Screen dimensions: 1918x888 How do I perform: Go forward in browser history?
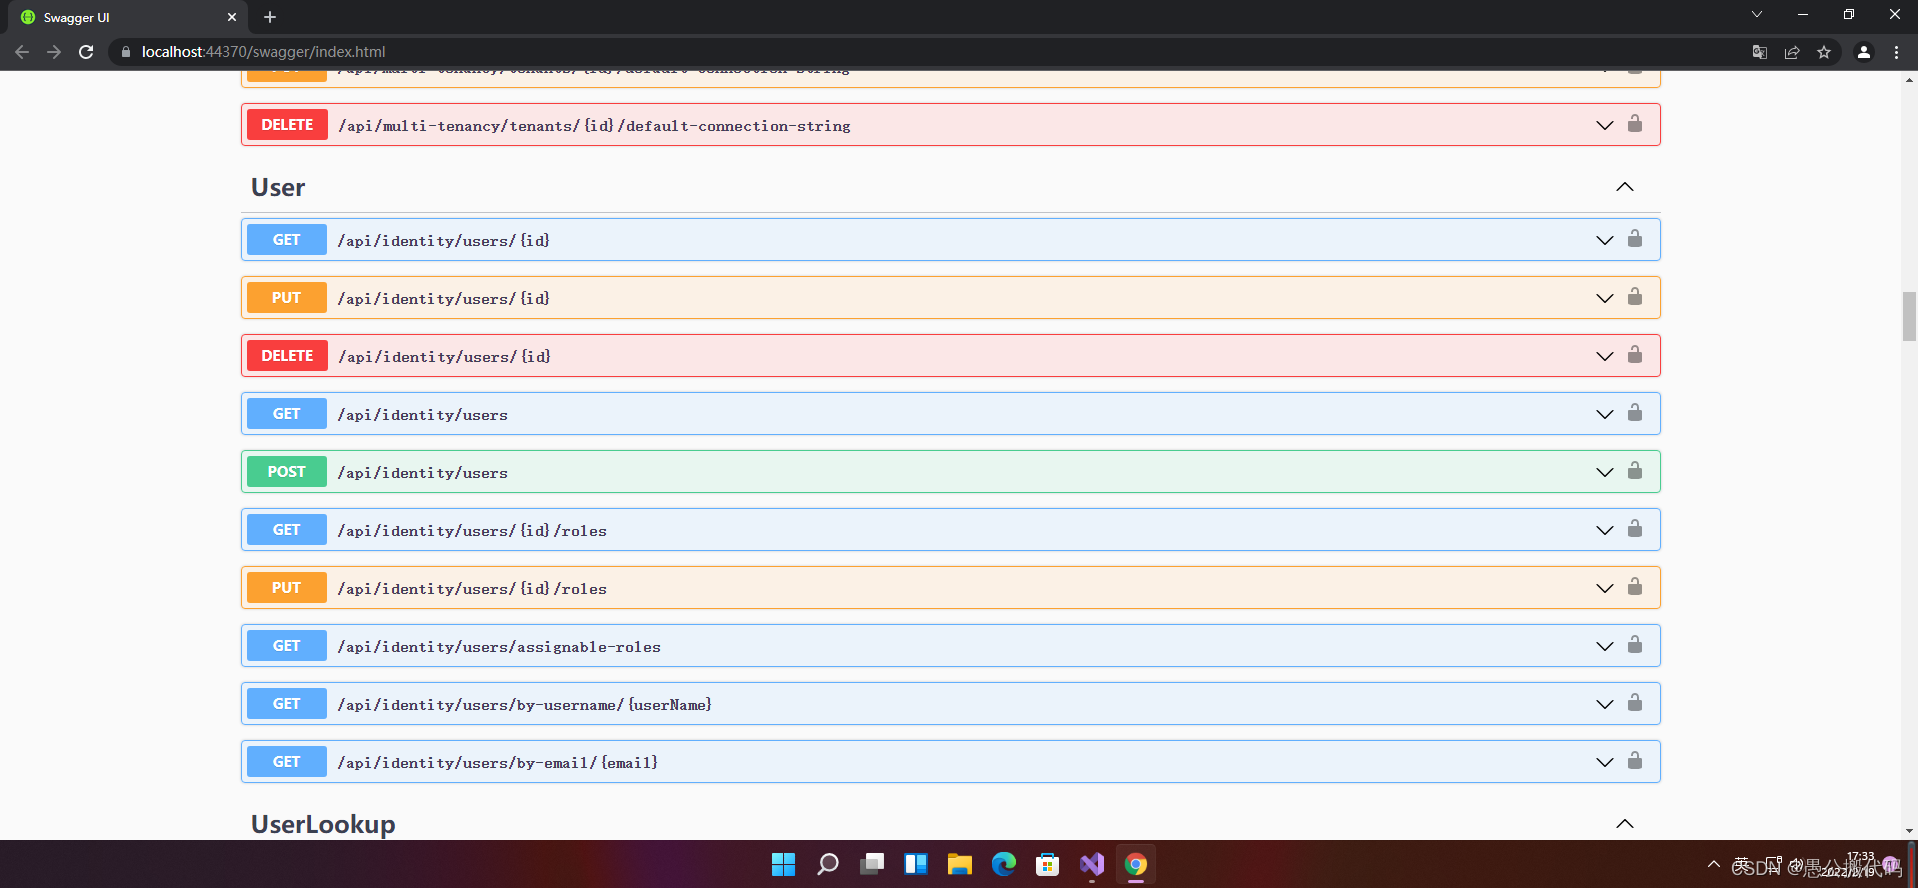[54, 52]
